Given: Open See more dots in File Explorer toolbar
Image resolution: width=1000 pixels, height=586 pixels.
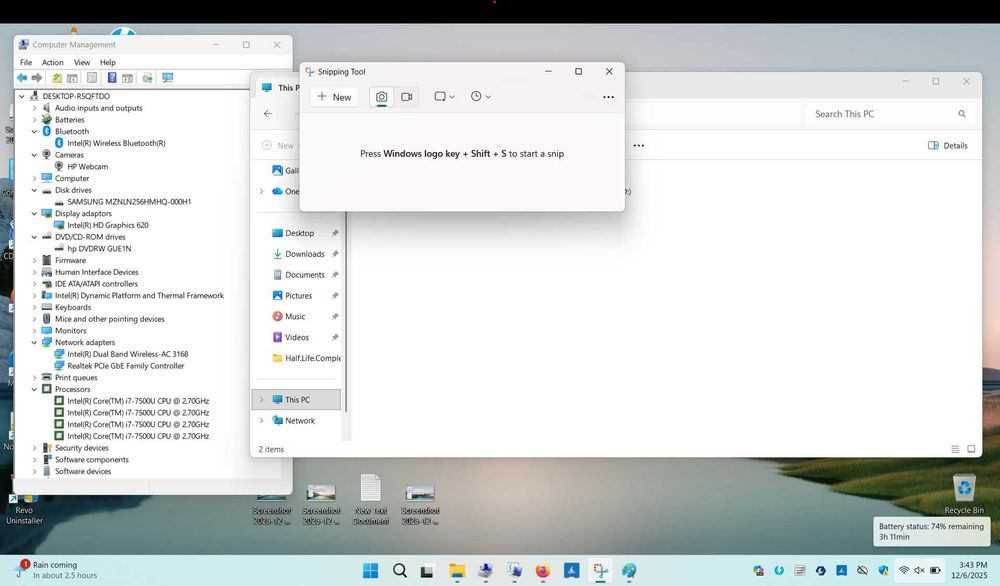Looking at the screenshot, I should [638, 145].
